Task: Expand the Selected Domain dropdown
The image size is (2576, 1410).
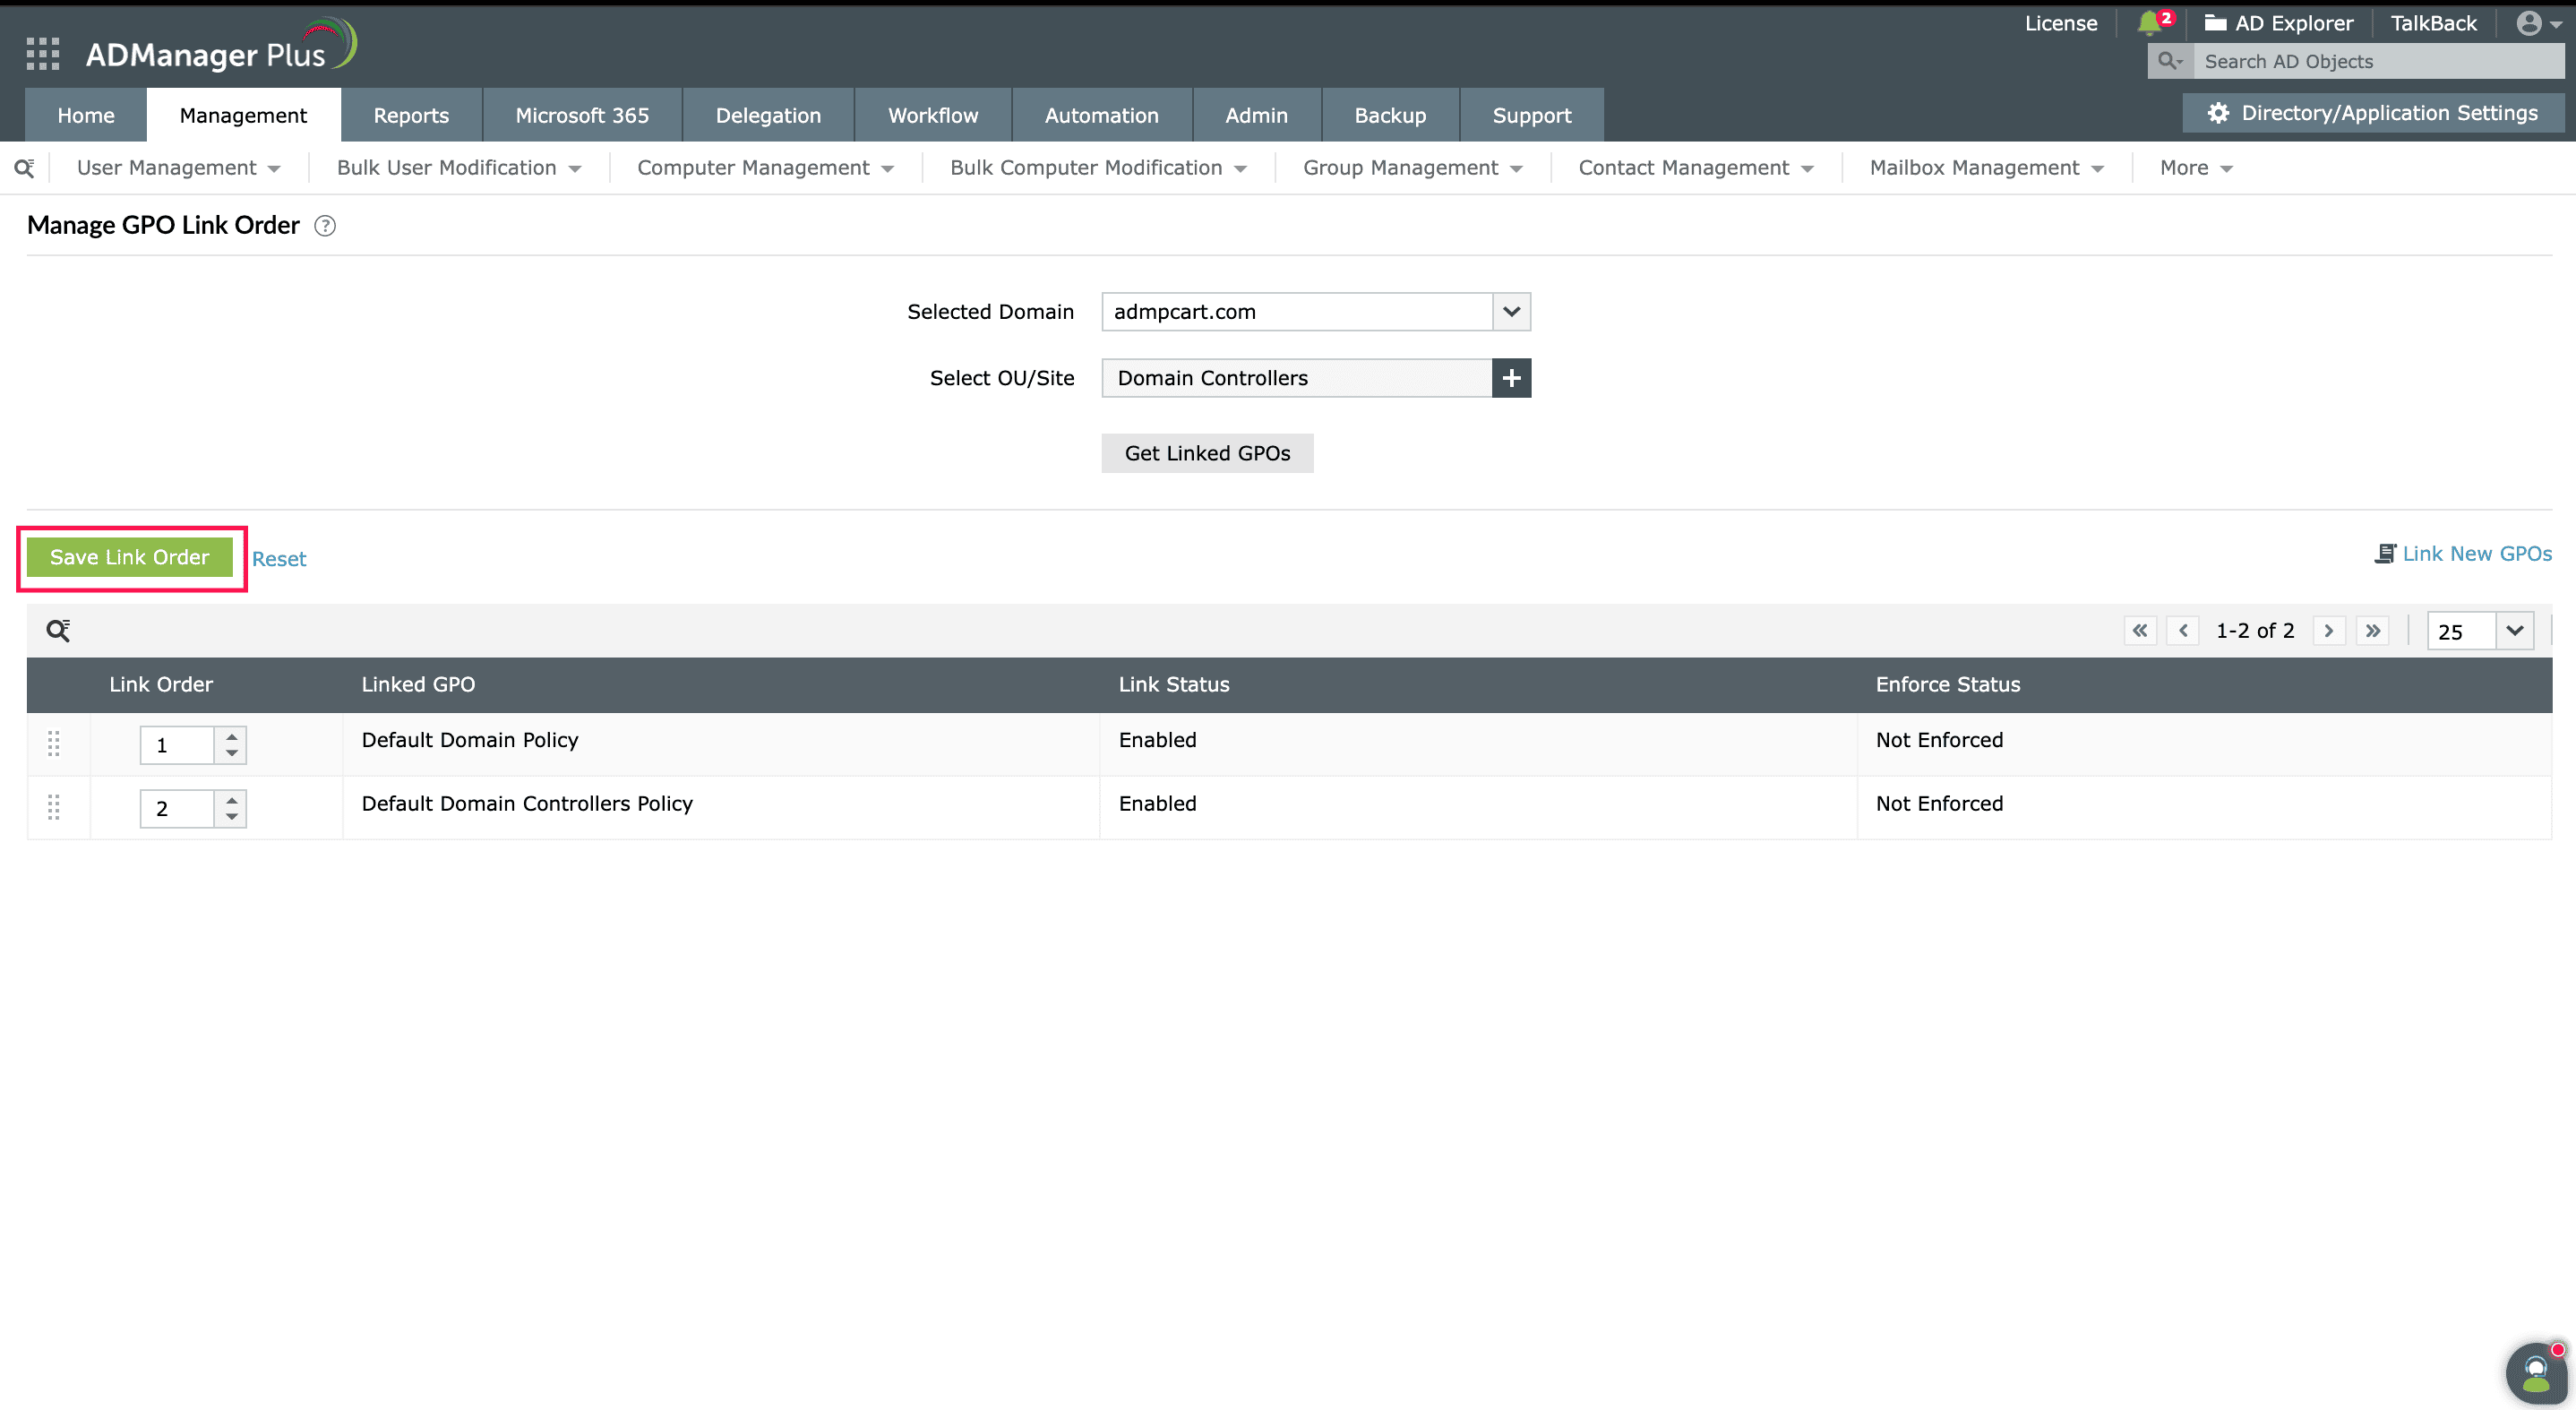Action: pyautogui.click(x=1510, y=312)
